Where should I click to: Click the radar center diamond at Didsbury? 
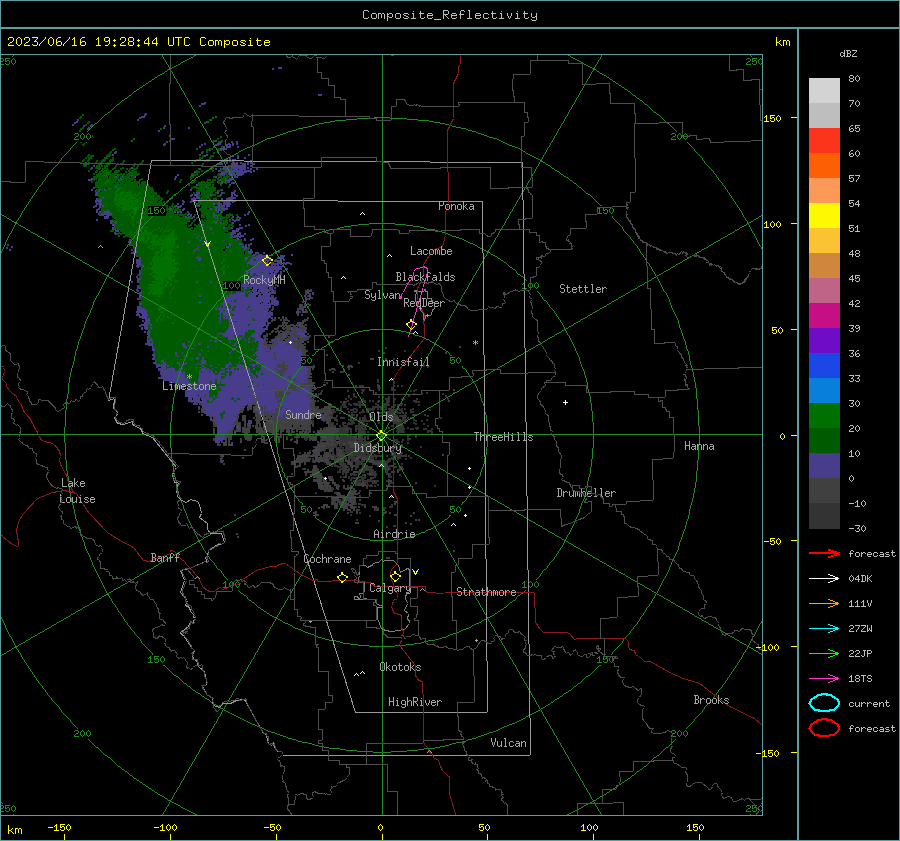pos(381,435)
